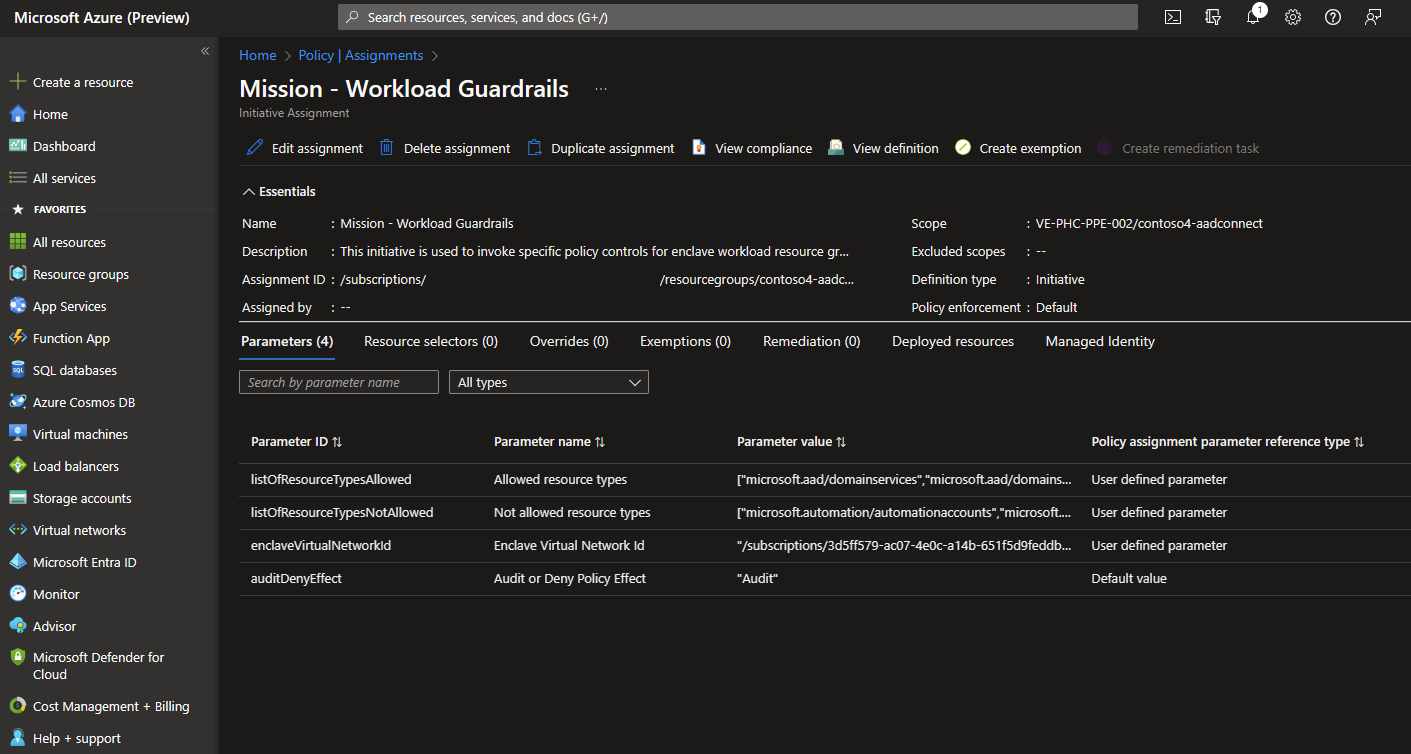Screen dimensions: 1411x754
Task: Click the Help + support person icon
Action: pyautogui.click(x=17, y=738)
